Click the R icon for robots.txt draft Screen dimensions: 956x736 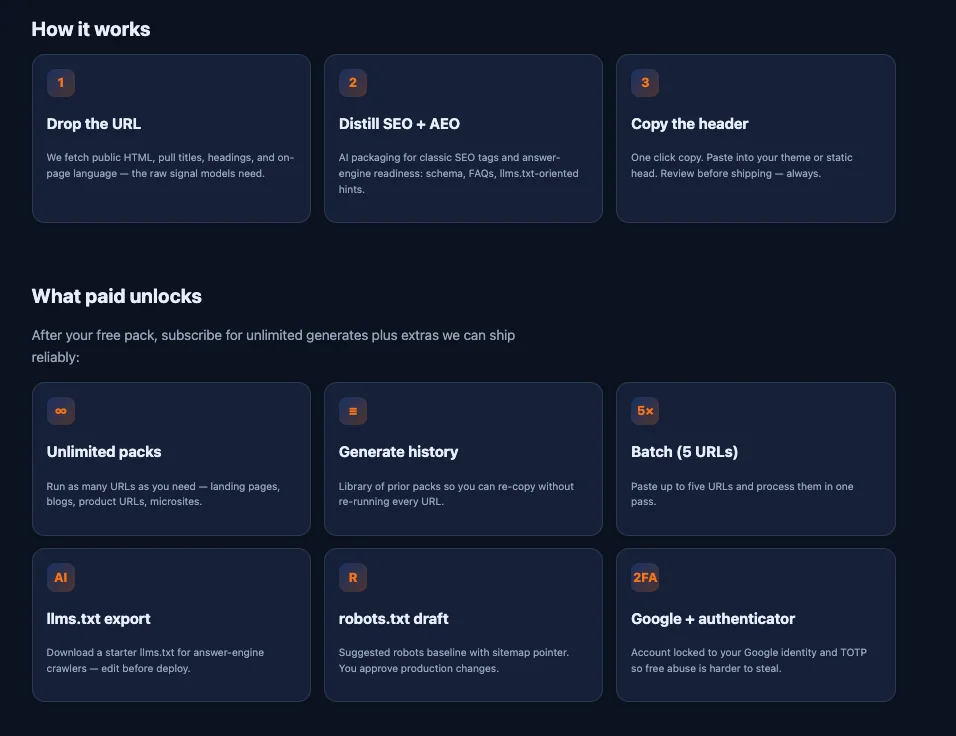tap(353, 577)
